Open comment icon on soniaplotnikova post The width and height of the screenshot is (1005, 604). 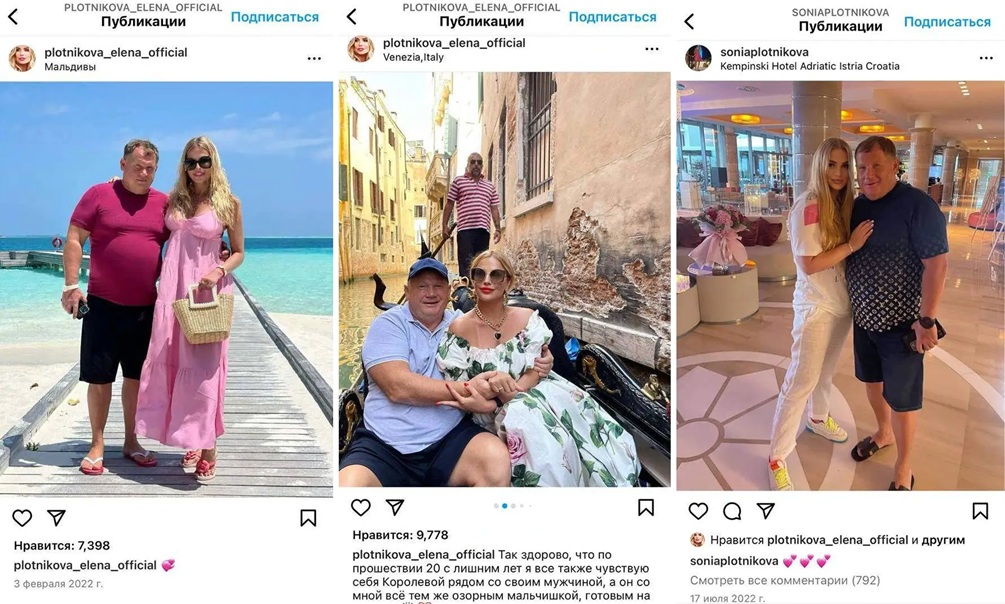[x=732, y=511]
